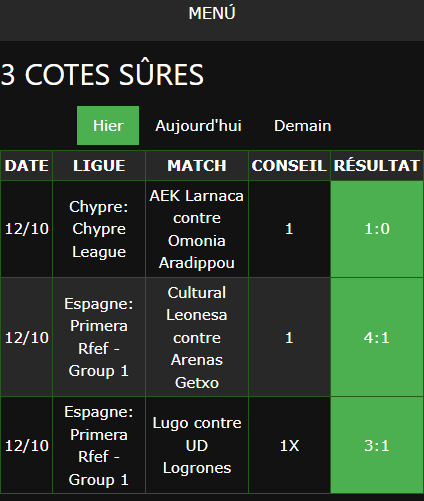This screenshot has width=424, height=501.
Task: Click conseil 1 for AEK Larnaca row
Action: 289,229
